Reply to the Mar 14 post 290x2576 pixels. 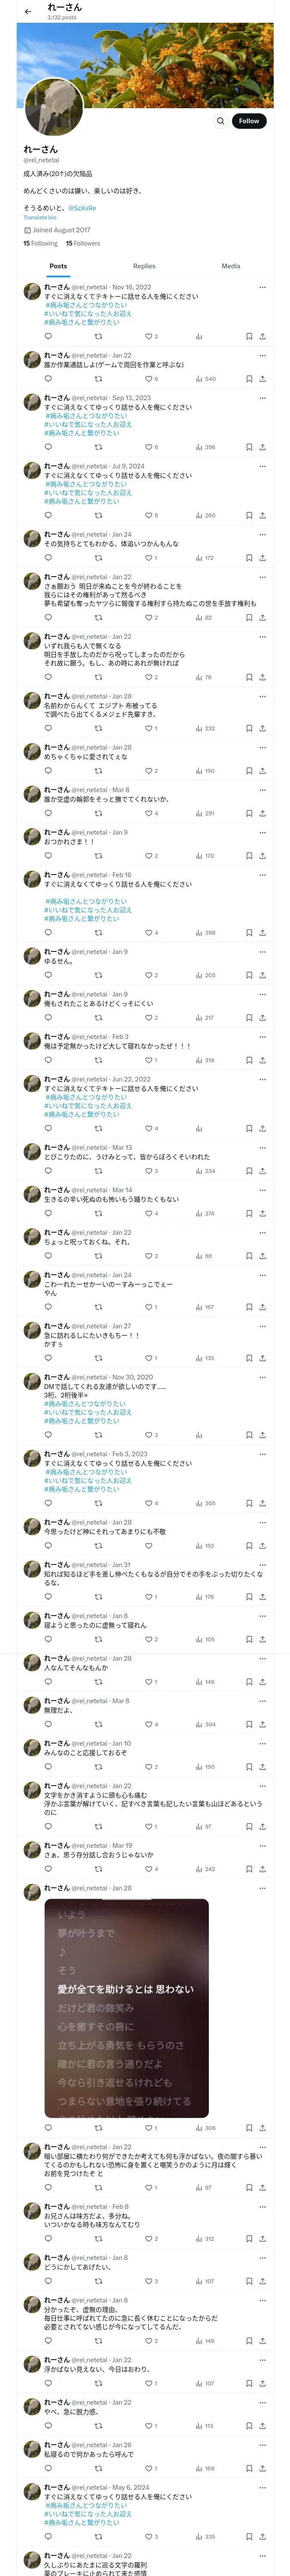pyautogui.click(x=48, y=1213)
